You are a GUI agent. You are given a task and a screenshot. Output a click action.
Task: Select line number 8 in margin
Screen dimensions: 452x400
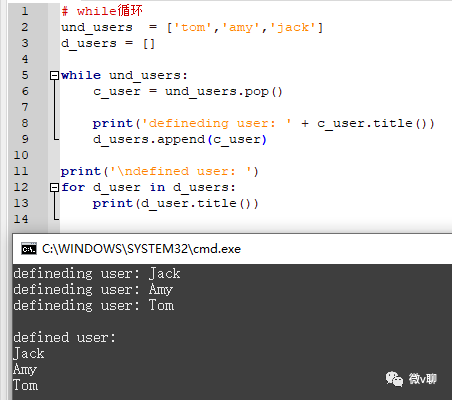[25, 123]
